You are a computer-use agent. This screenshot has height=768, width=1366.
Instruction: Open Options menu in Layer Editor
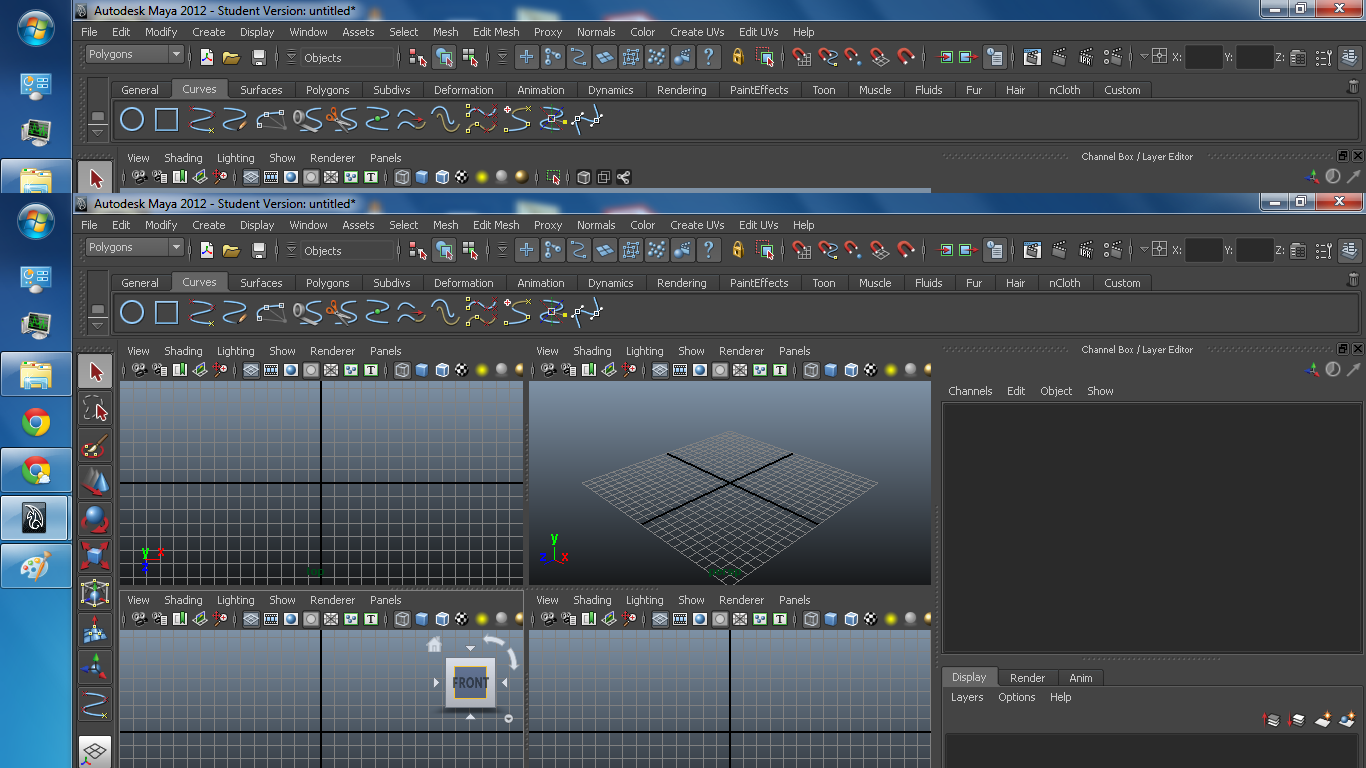[x=1016, y=697]
